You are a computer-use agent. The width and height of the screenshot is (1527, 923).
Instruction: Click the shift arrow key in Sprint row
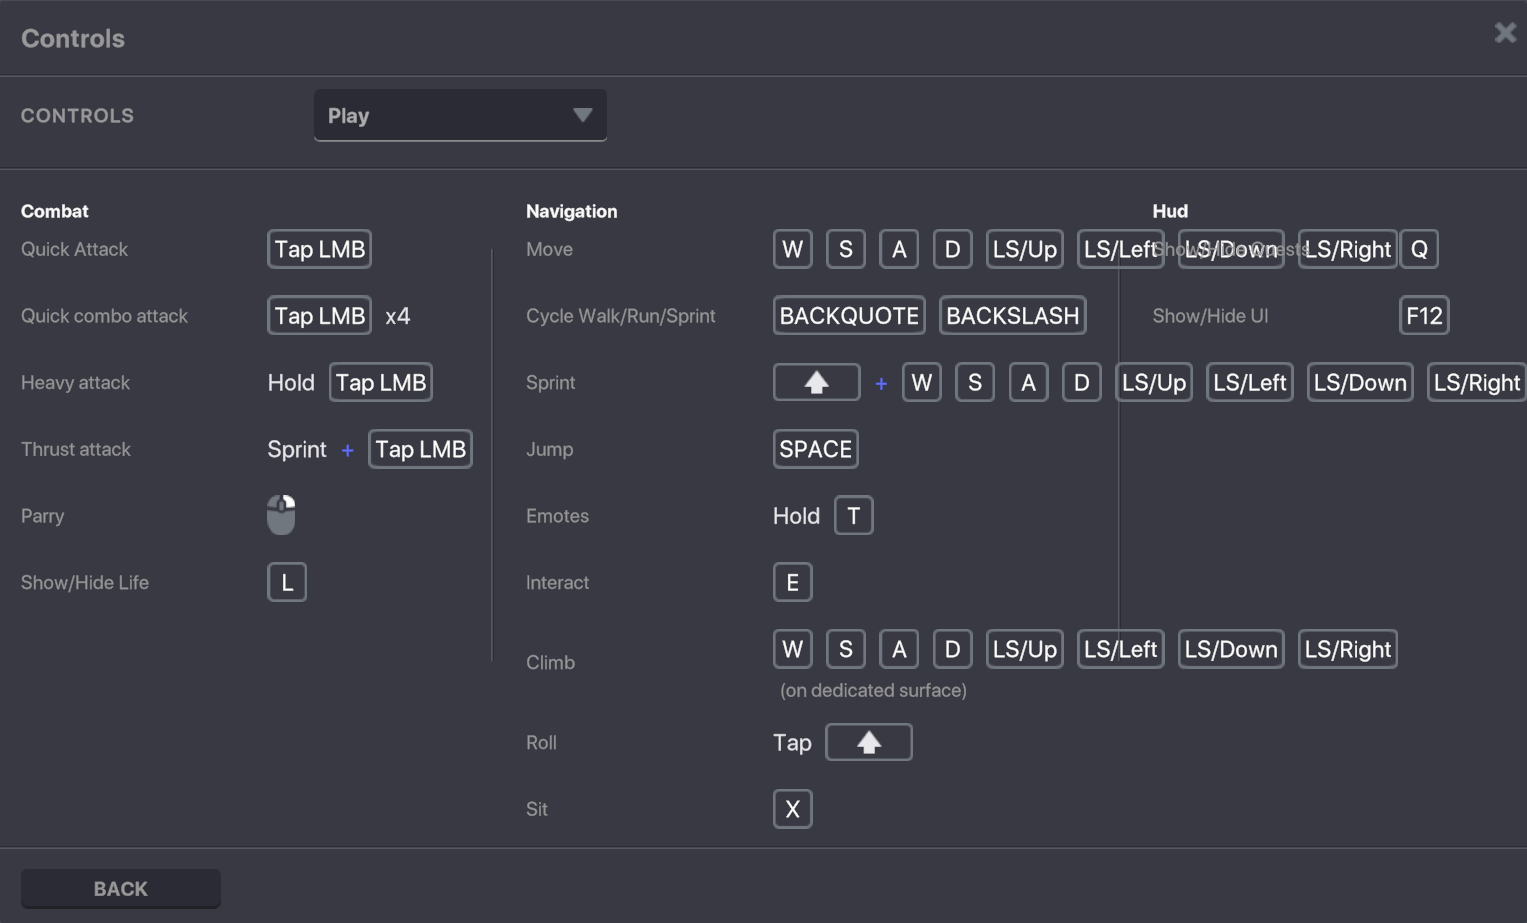(816, 382)
